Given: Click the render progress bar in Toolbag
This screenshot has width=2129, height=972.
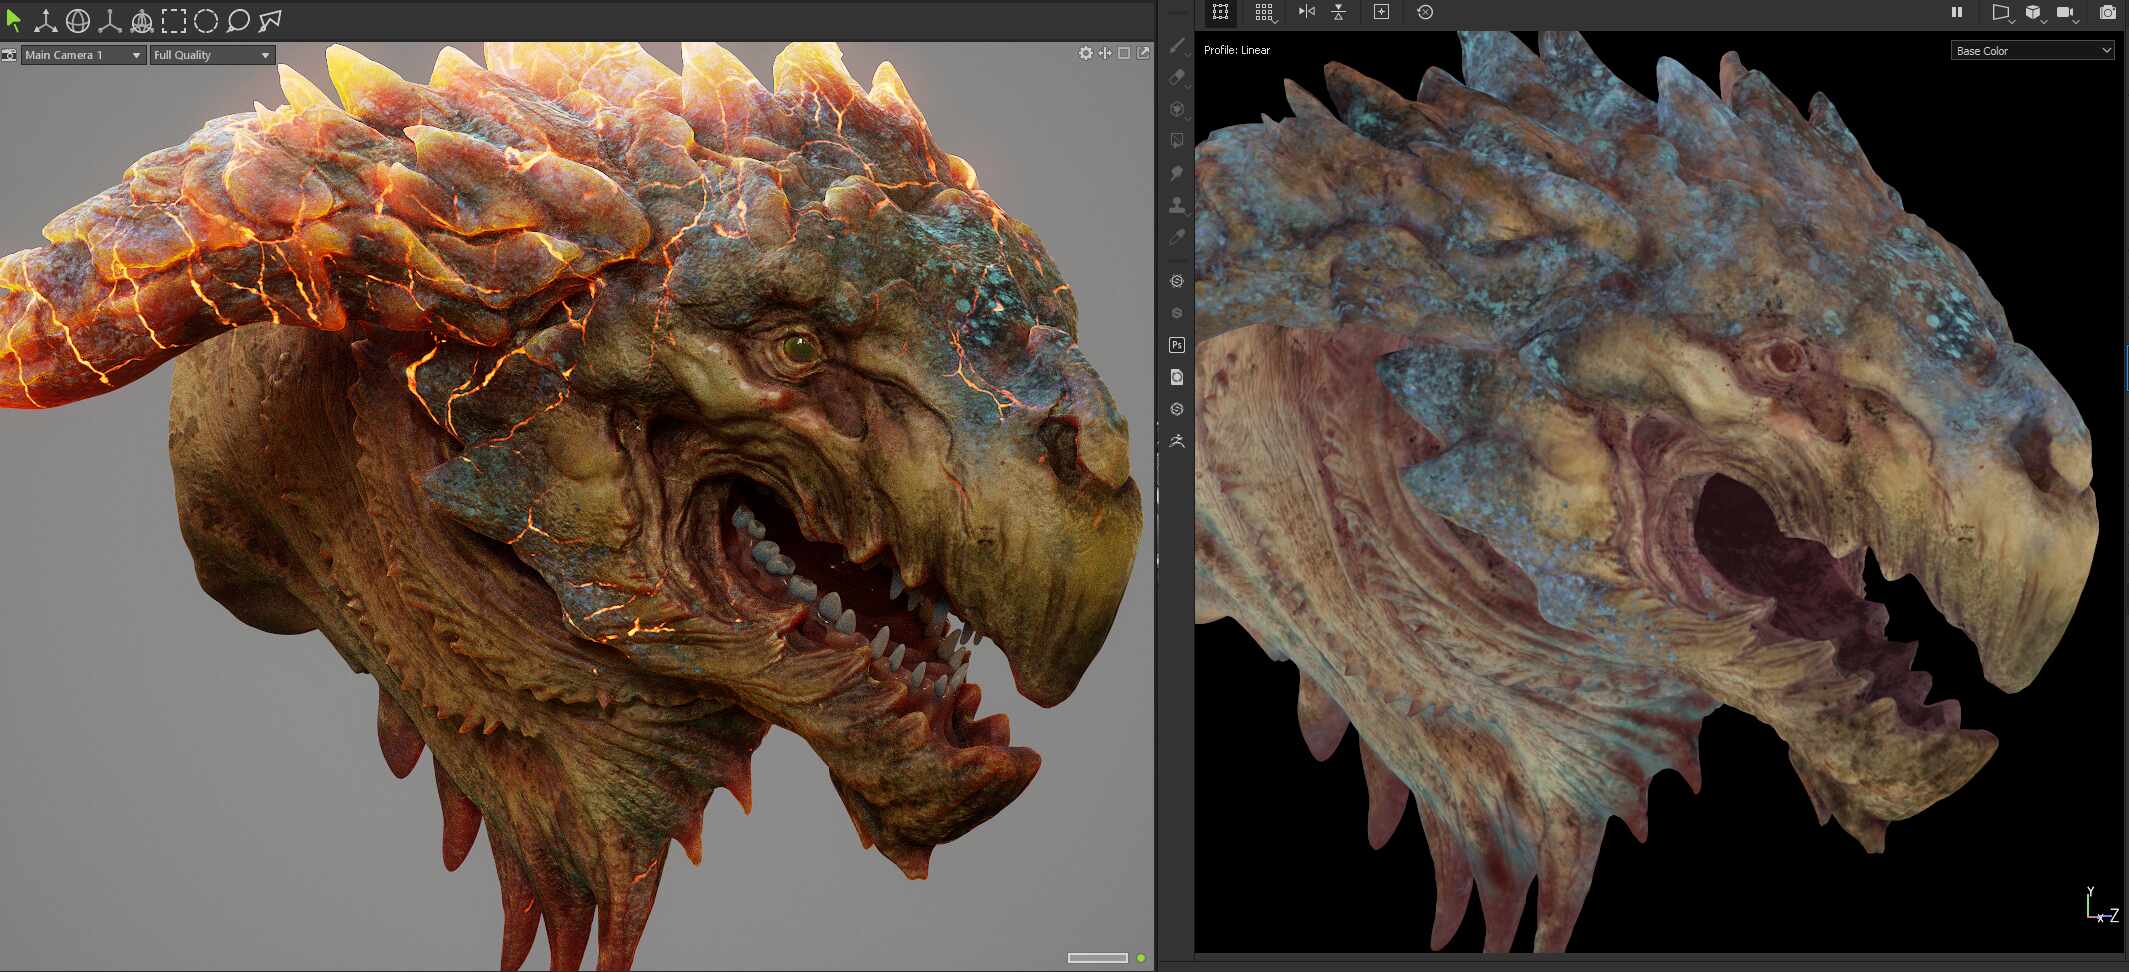Looking at the screenshot, I should (x=1098, y=958).
